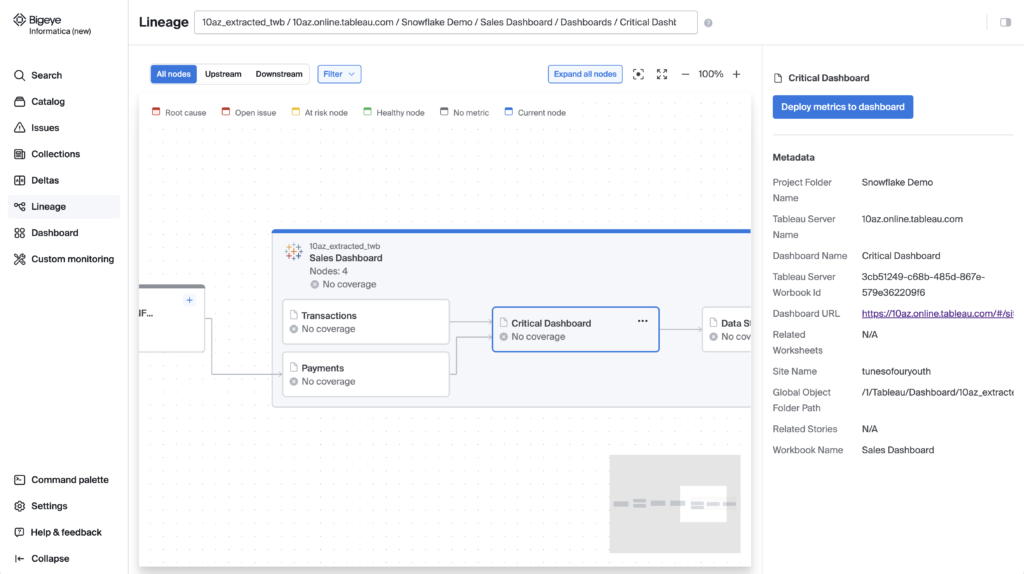Zoom in with the plus icon
This screenshot has width=1024, height=574.
pos(736,74)
